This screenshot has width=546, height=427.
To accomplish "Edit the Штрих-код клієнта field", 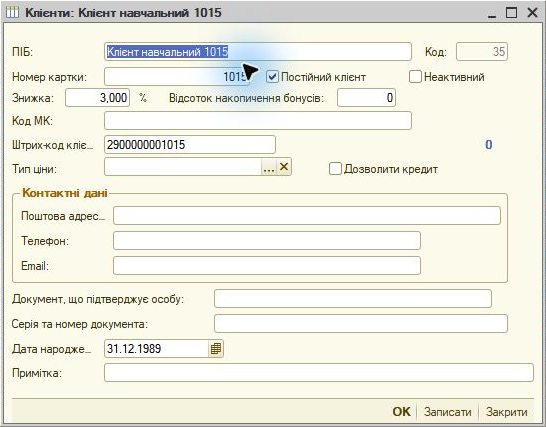I will pyautogui.click(x=190, y=145).
